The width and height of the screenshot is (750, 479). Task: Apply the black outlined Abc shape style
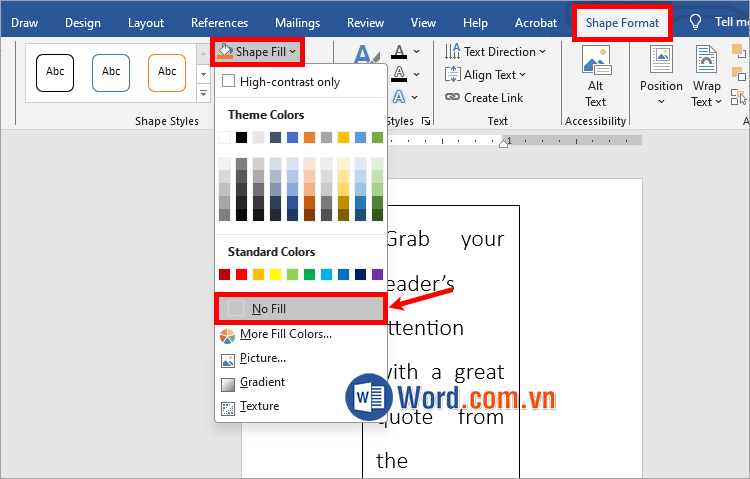(x=55, y=72)
